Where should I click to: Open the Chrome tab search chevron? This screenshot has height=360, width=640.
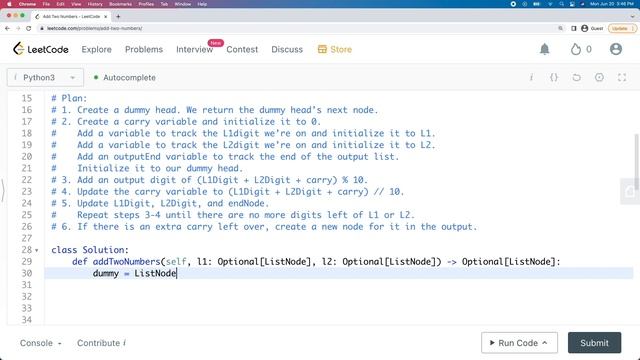point(633,16)
